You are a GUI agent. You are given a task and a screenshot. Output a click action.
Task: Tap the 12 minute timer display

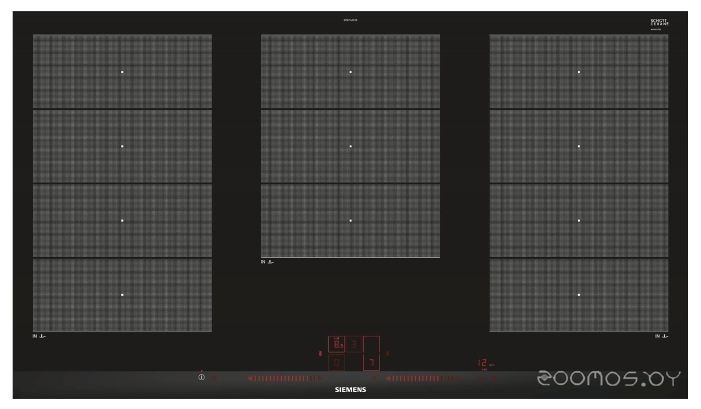pyautogui.click(x=485, y=363)
